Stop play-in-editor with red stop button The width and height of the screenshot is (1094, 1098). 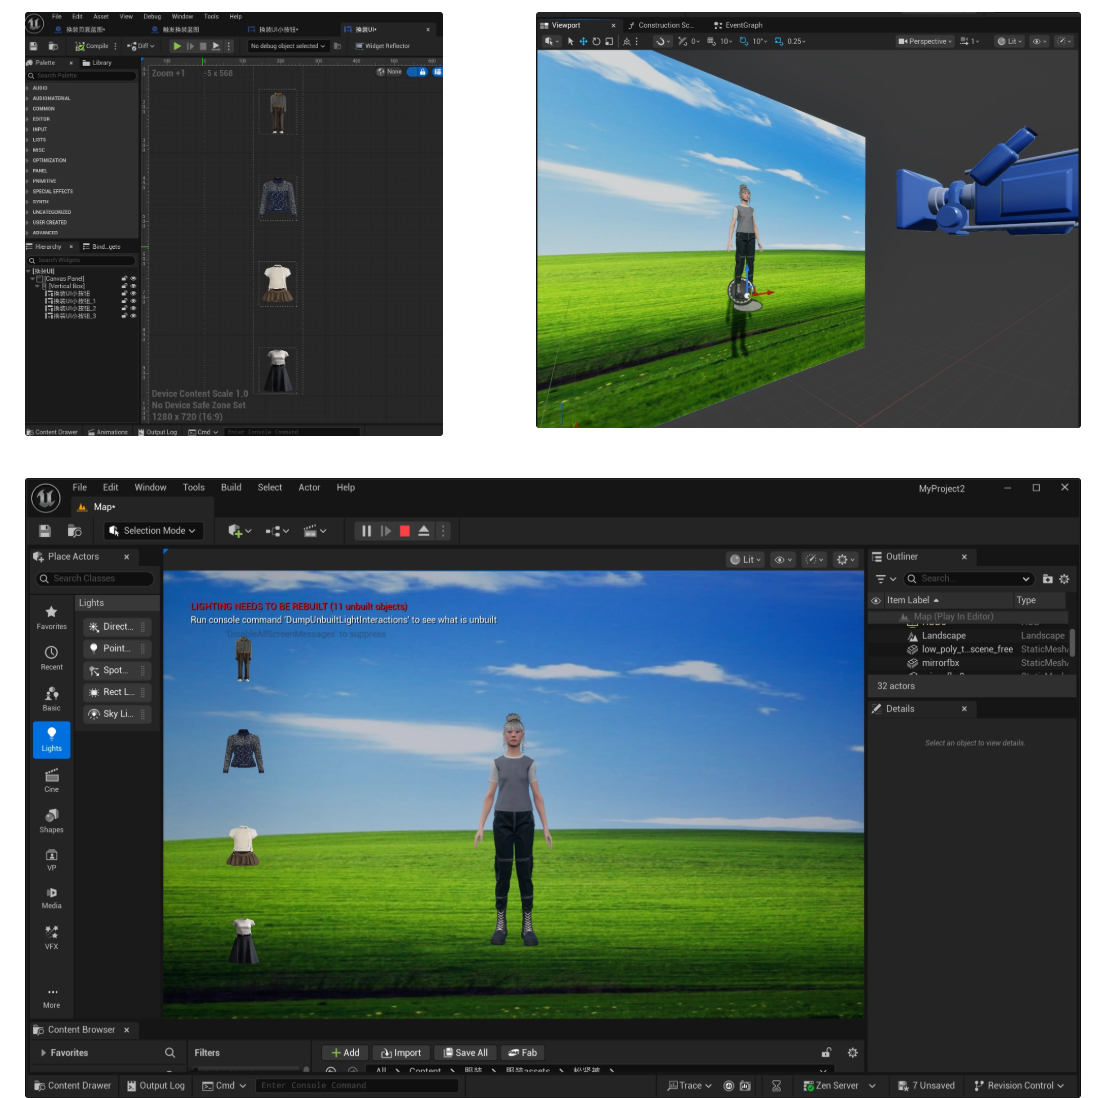tap(405, 531)
